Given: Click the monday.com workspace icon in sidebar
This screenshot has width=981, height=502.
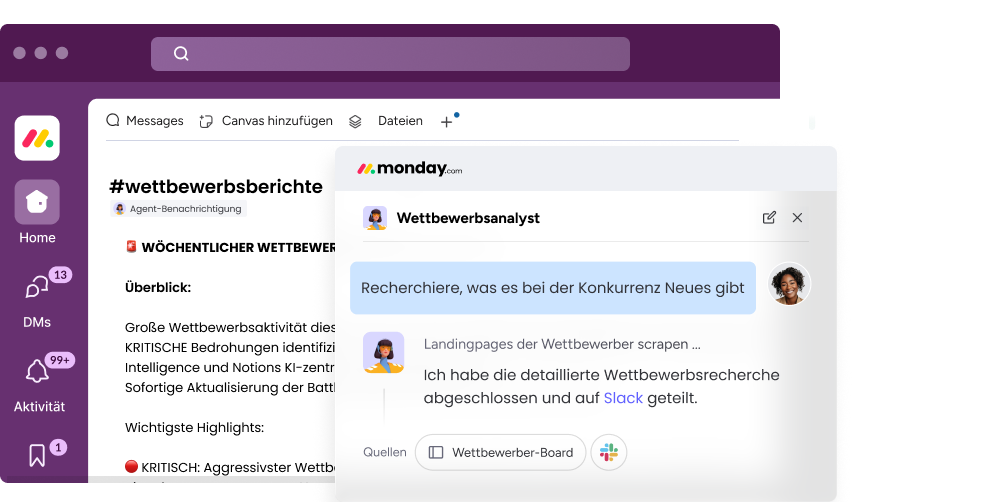Looking at the screenshot, I should (x=37, y=138).
